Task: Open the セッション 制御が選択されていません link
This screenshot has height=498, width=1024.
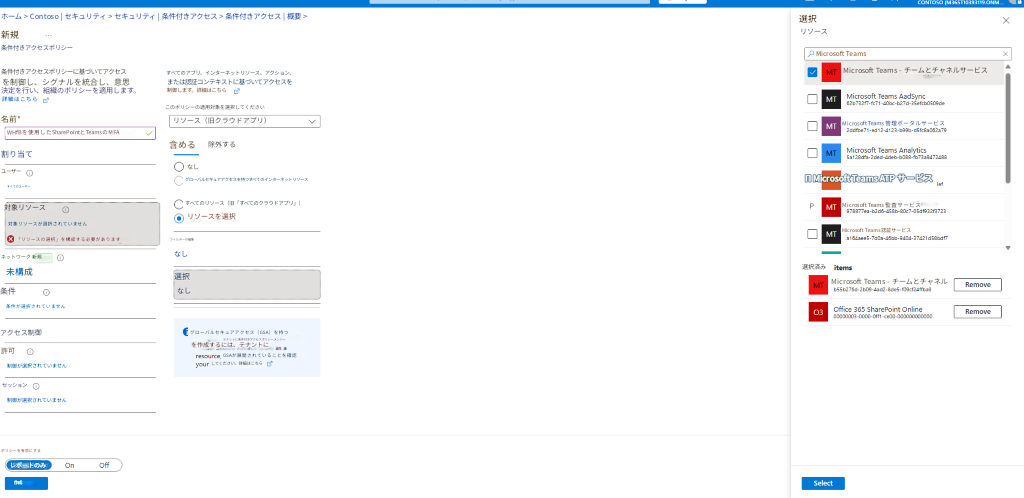Action: tap(37, 399)
